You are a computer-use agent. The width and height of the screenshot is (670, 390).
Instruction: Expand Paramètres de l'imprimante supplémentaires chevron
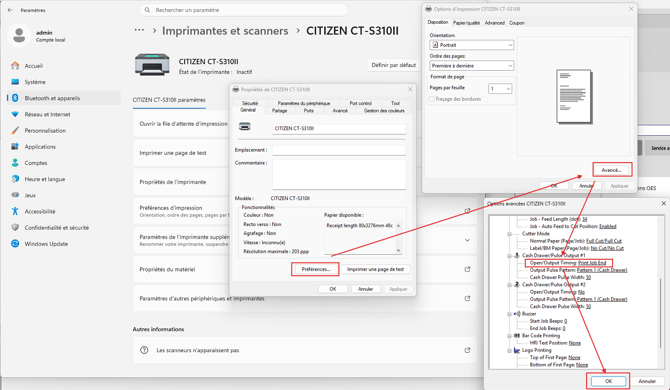point(467,240)
